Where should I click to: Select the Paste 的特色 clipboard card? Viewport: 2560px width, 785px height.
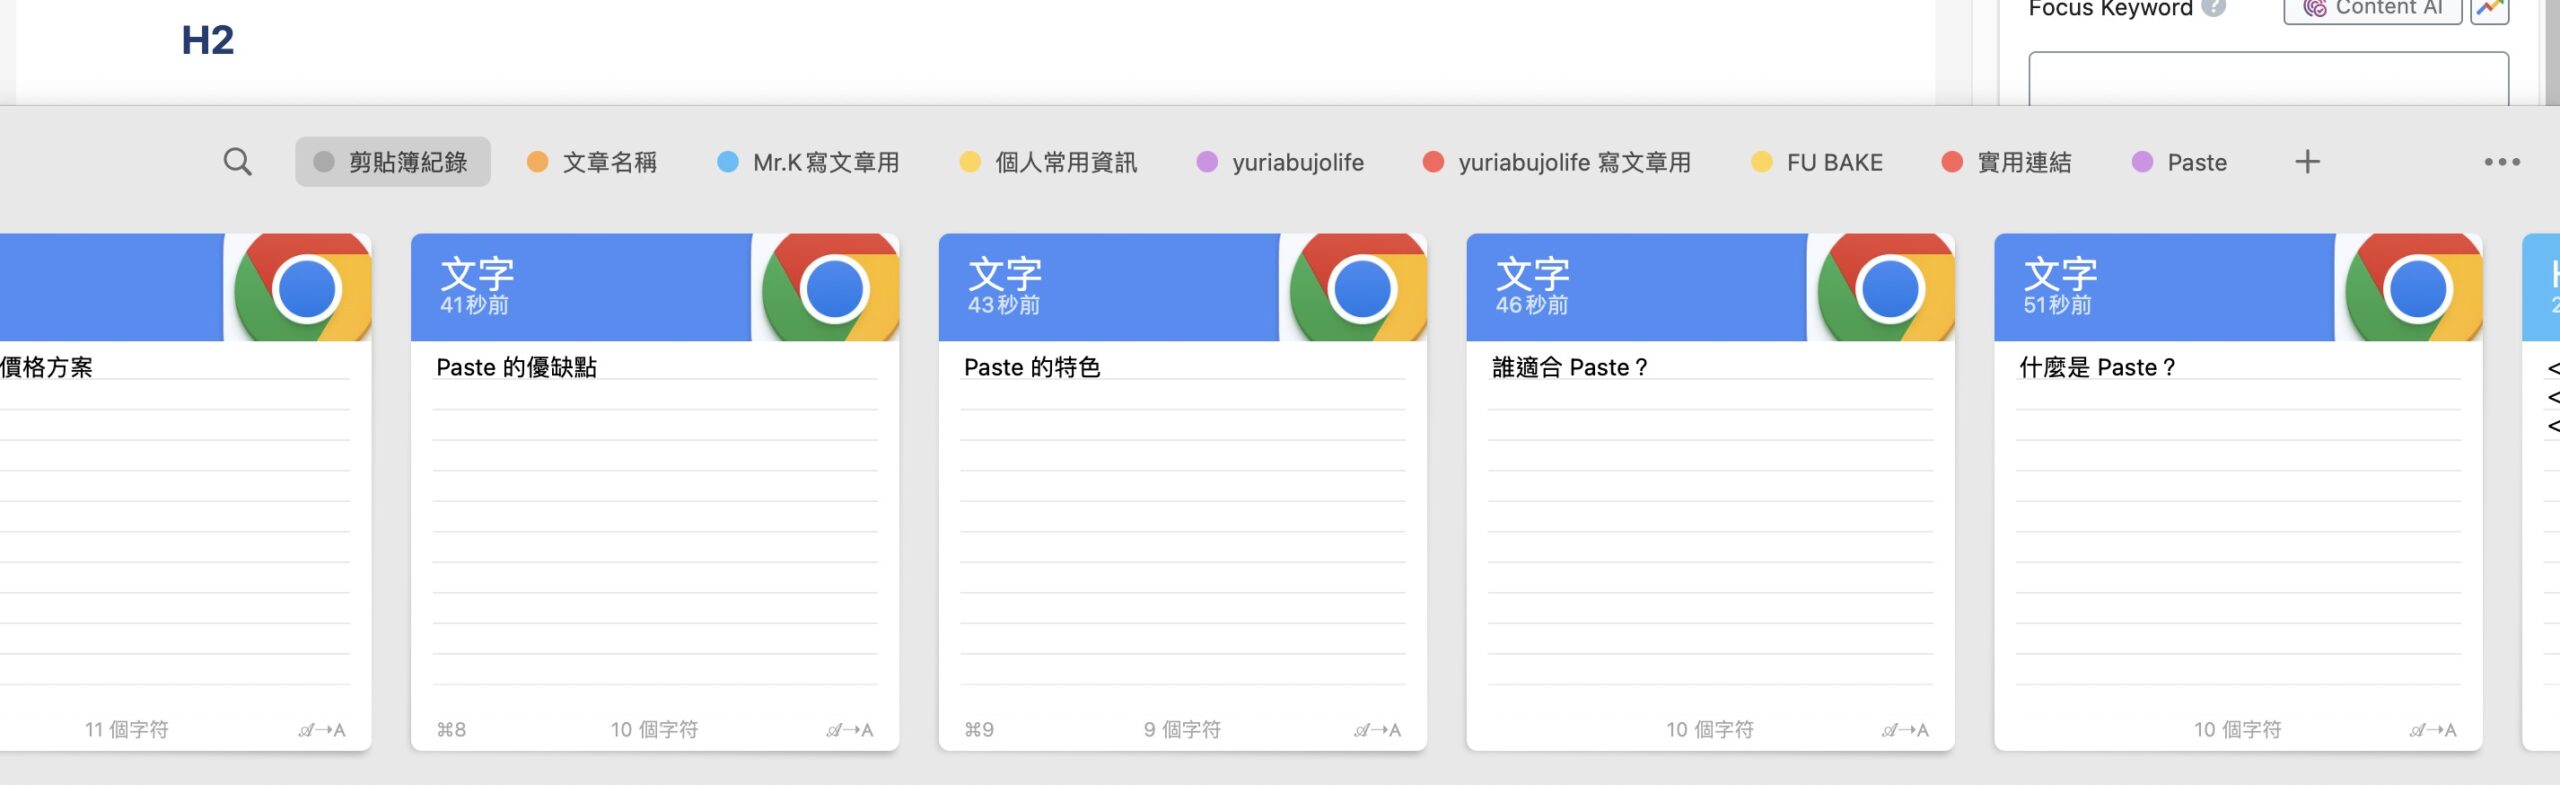[1183, 492]
